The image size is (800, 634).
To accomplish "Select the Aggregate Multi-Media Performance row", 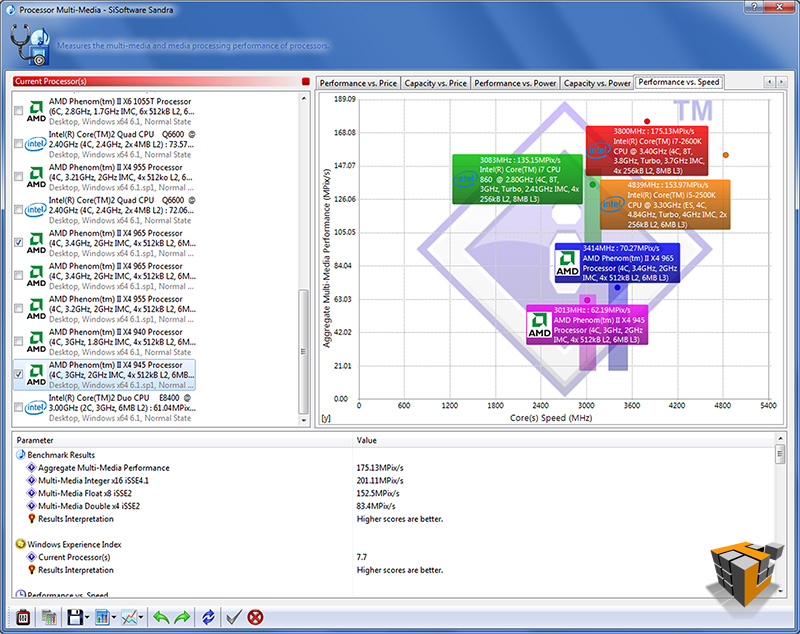I will 394,468.
